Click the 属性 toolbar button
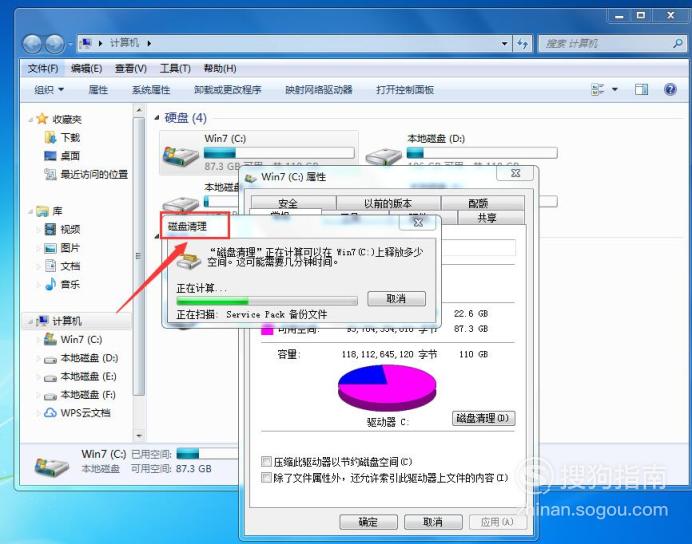 [98, 90]
